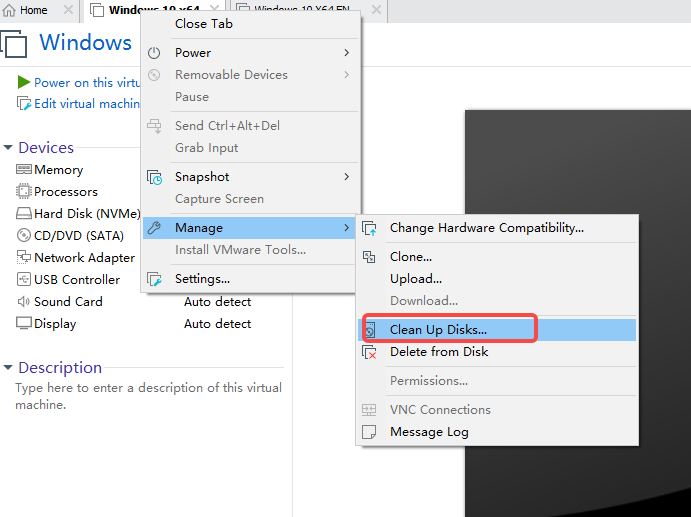Click the Home tab house icon
691x517 pixels.
(9, 10)
